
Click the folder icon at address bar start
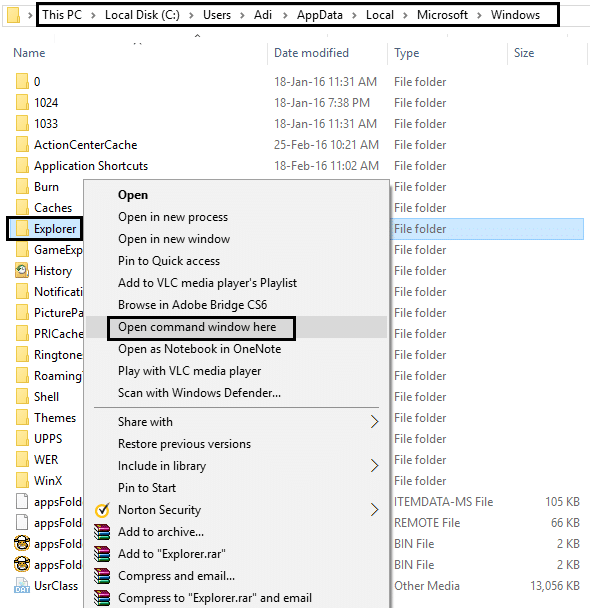coord(13,15)
